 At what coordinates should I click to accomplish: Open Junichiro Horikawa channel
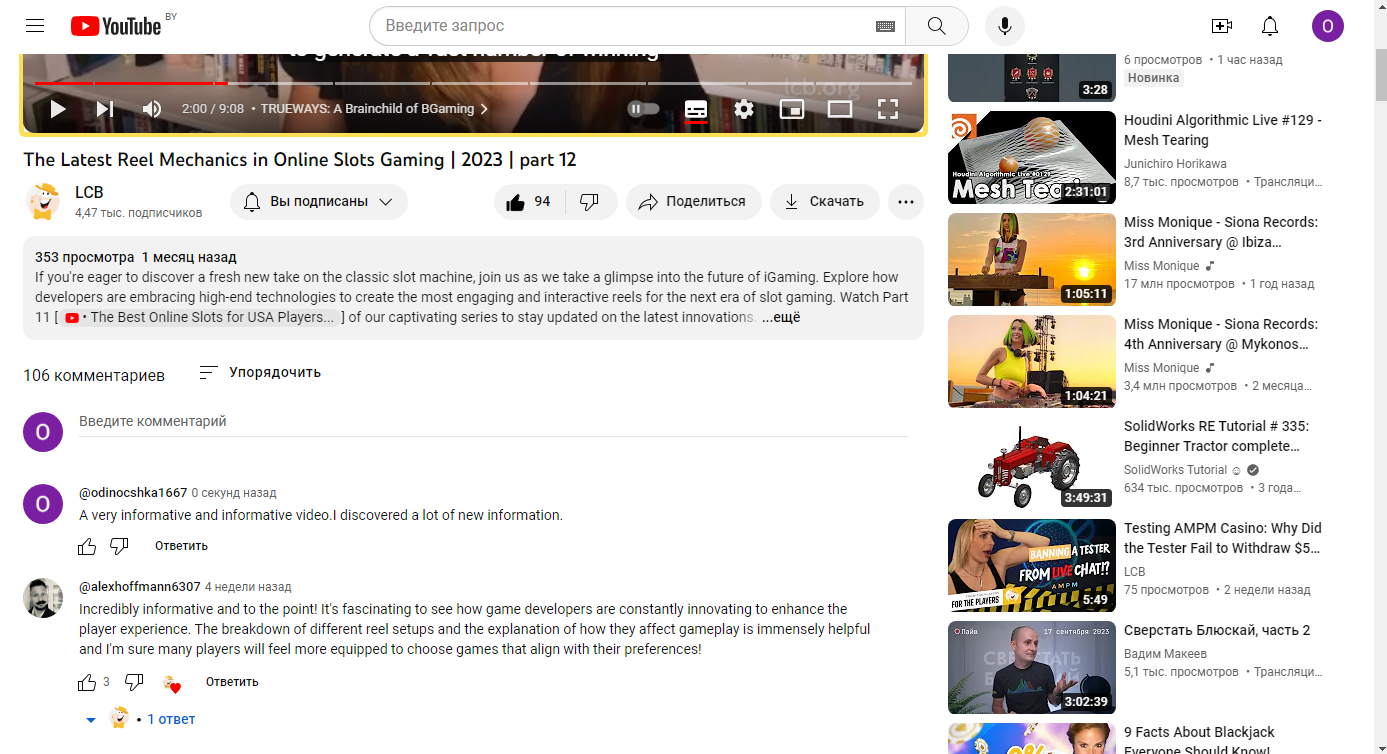tap(1175, 164)
